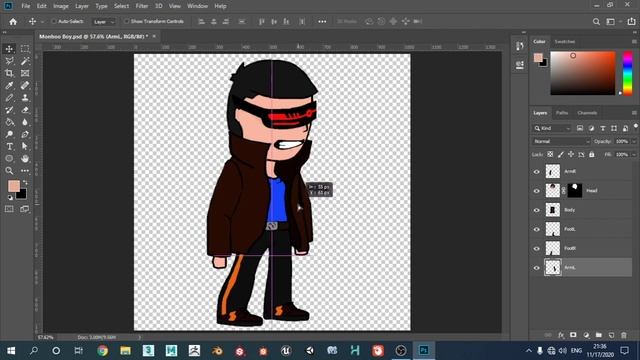Select the Zoom tool in the toolbox

pos(9,171)
